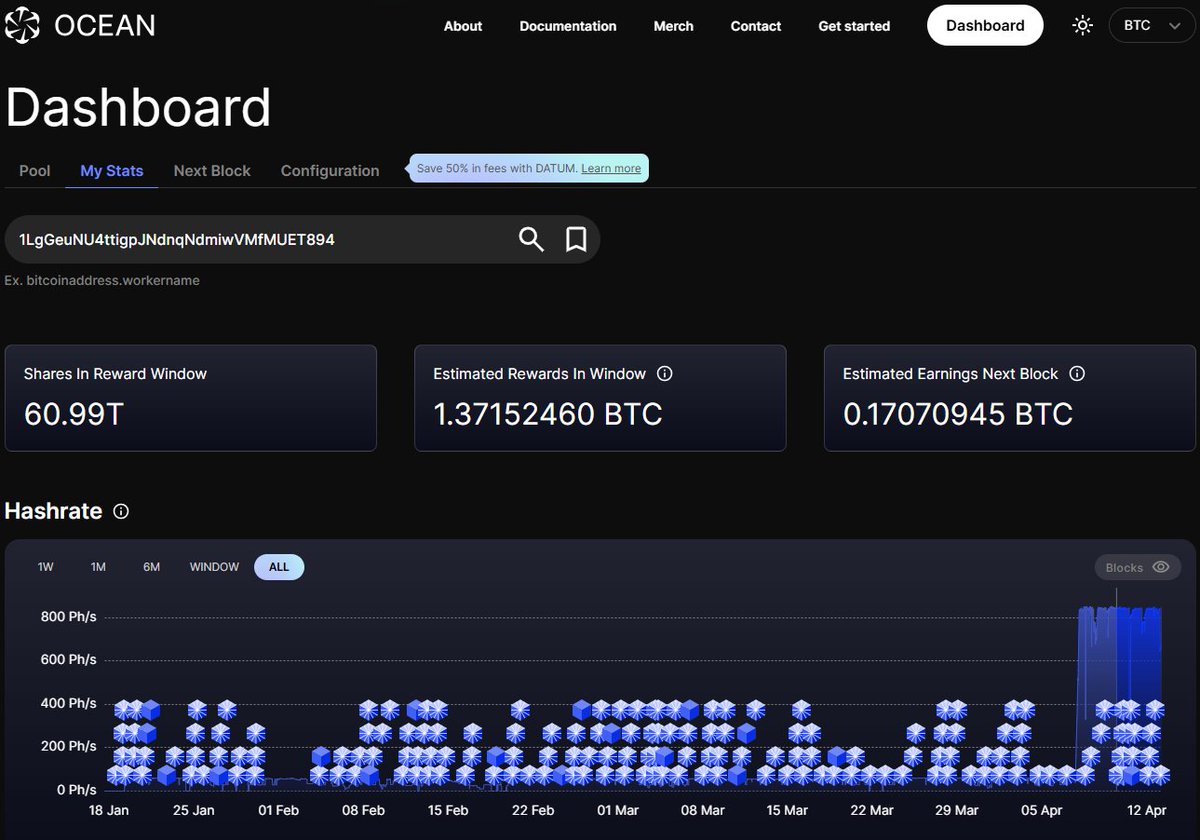1200x840 pixels.
Task: Select the My Stats tab
Action: click(112, 171)
